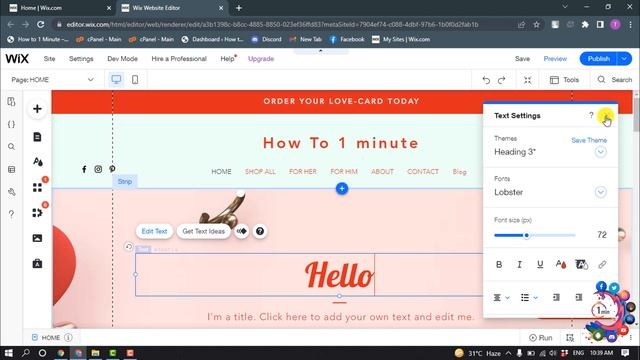This screenshot has height=360, width=640.
Task: Click the animation icon beside Get Text Ideas
Action: coord(242,231)
